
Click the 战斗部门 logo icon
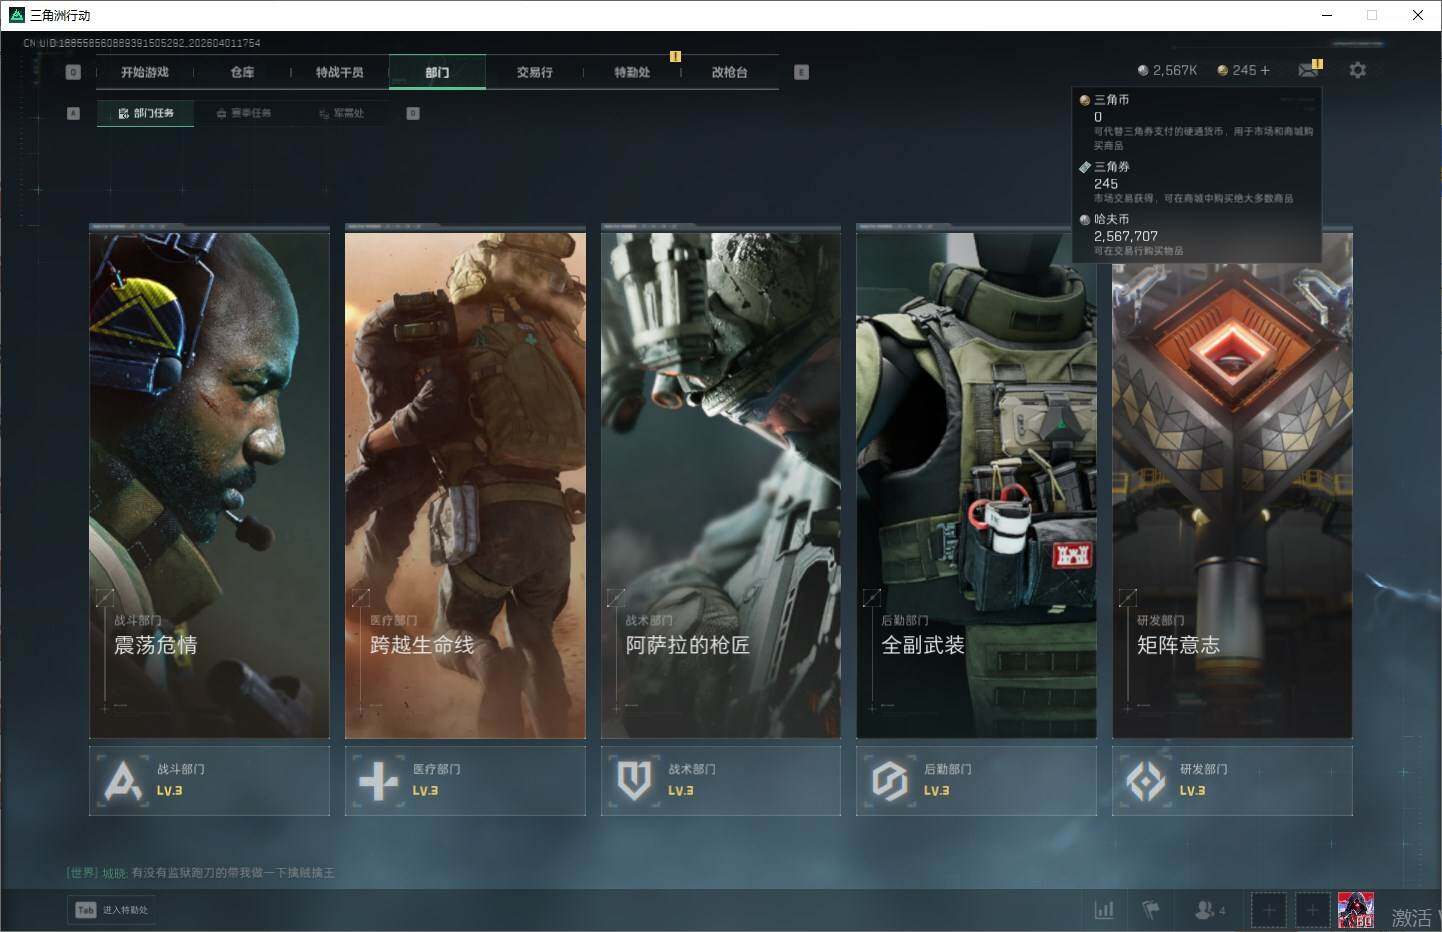(123, 780)
